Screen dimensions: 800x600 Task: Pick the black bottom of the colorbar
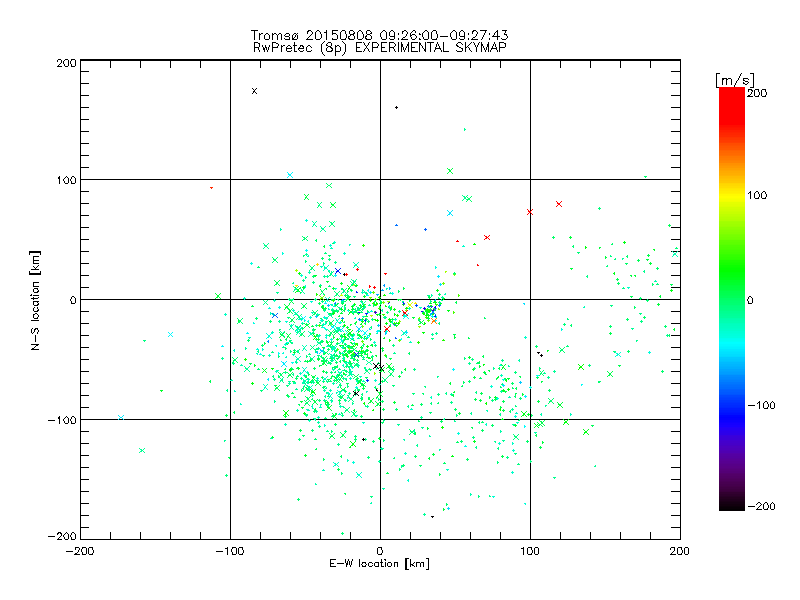tap(732, 505)
